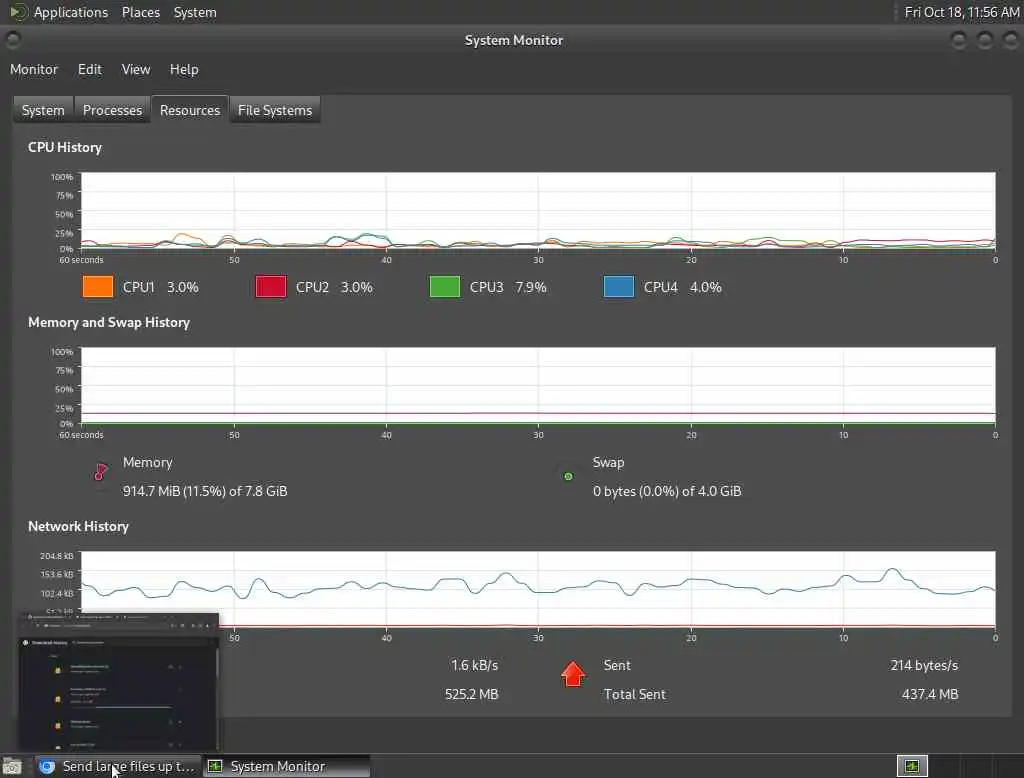Switch to the Send large files browser task

click(118, 766)
